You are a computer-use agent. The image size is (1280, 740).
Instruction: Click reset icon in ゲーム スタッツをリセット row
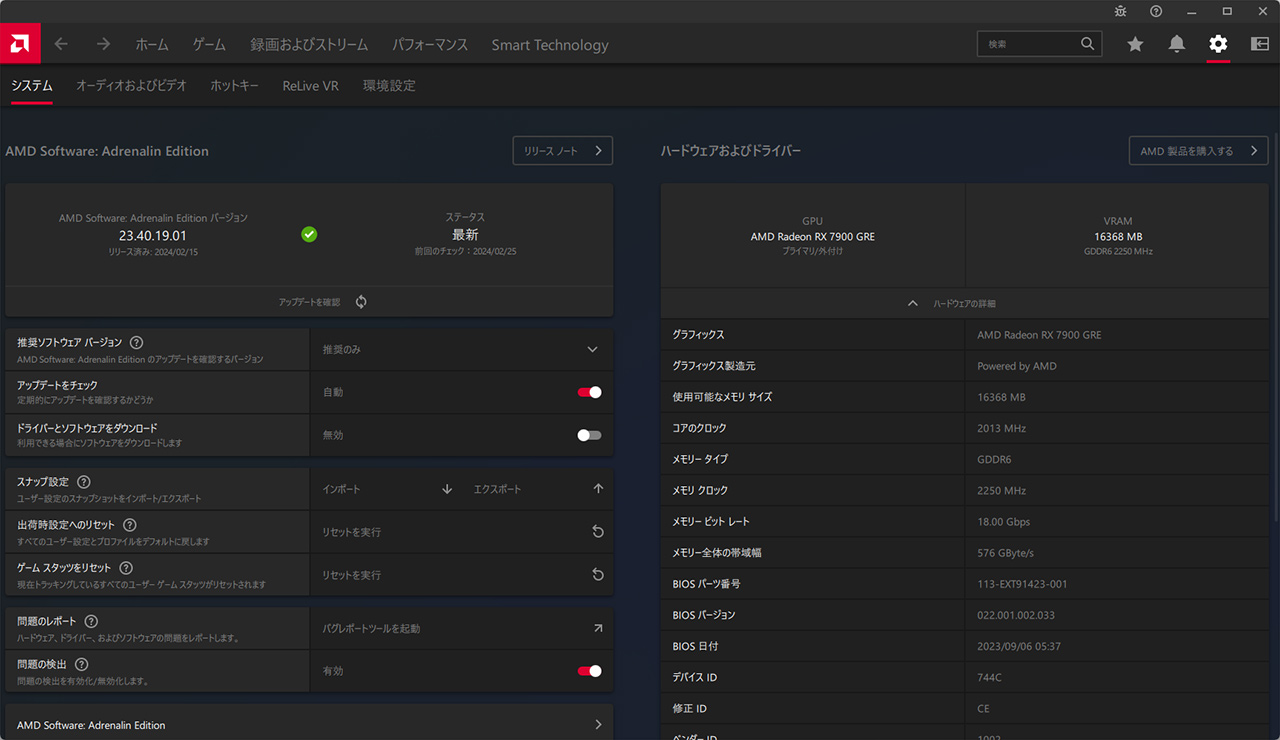(598, 575)
